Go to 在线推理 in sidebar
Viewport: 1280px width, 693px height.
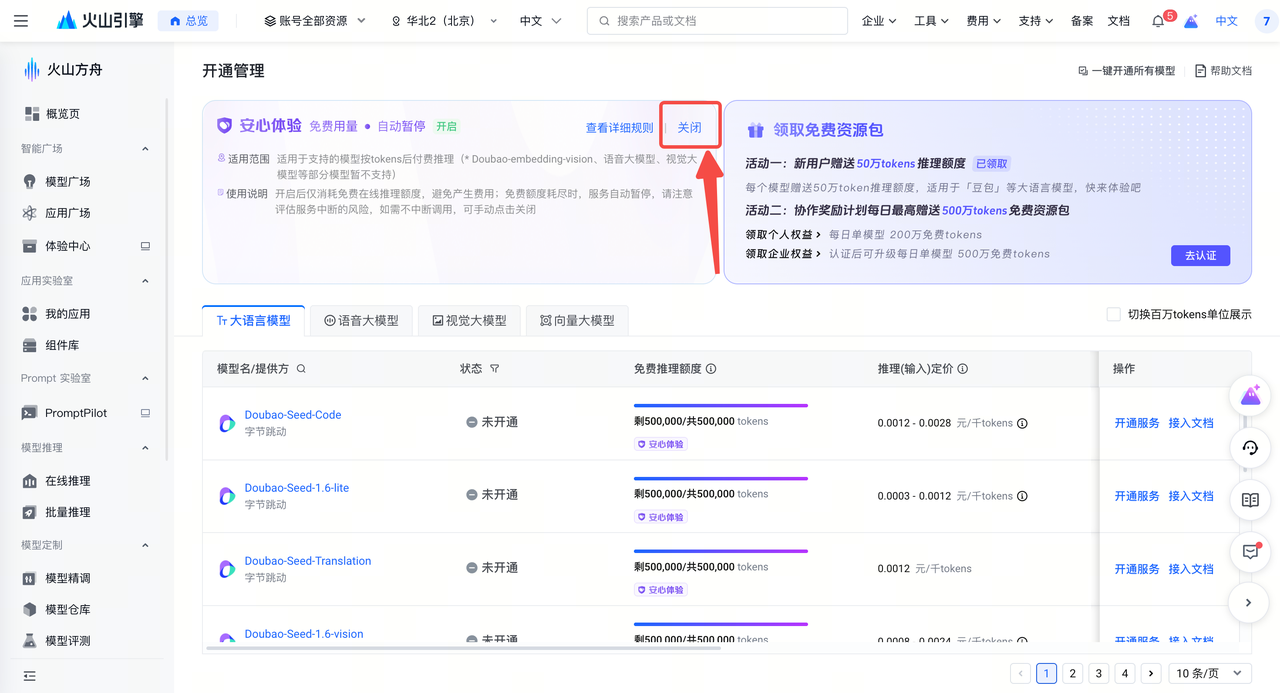(x=68, y=481)
